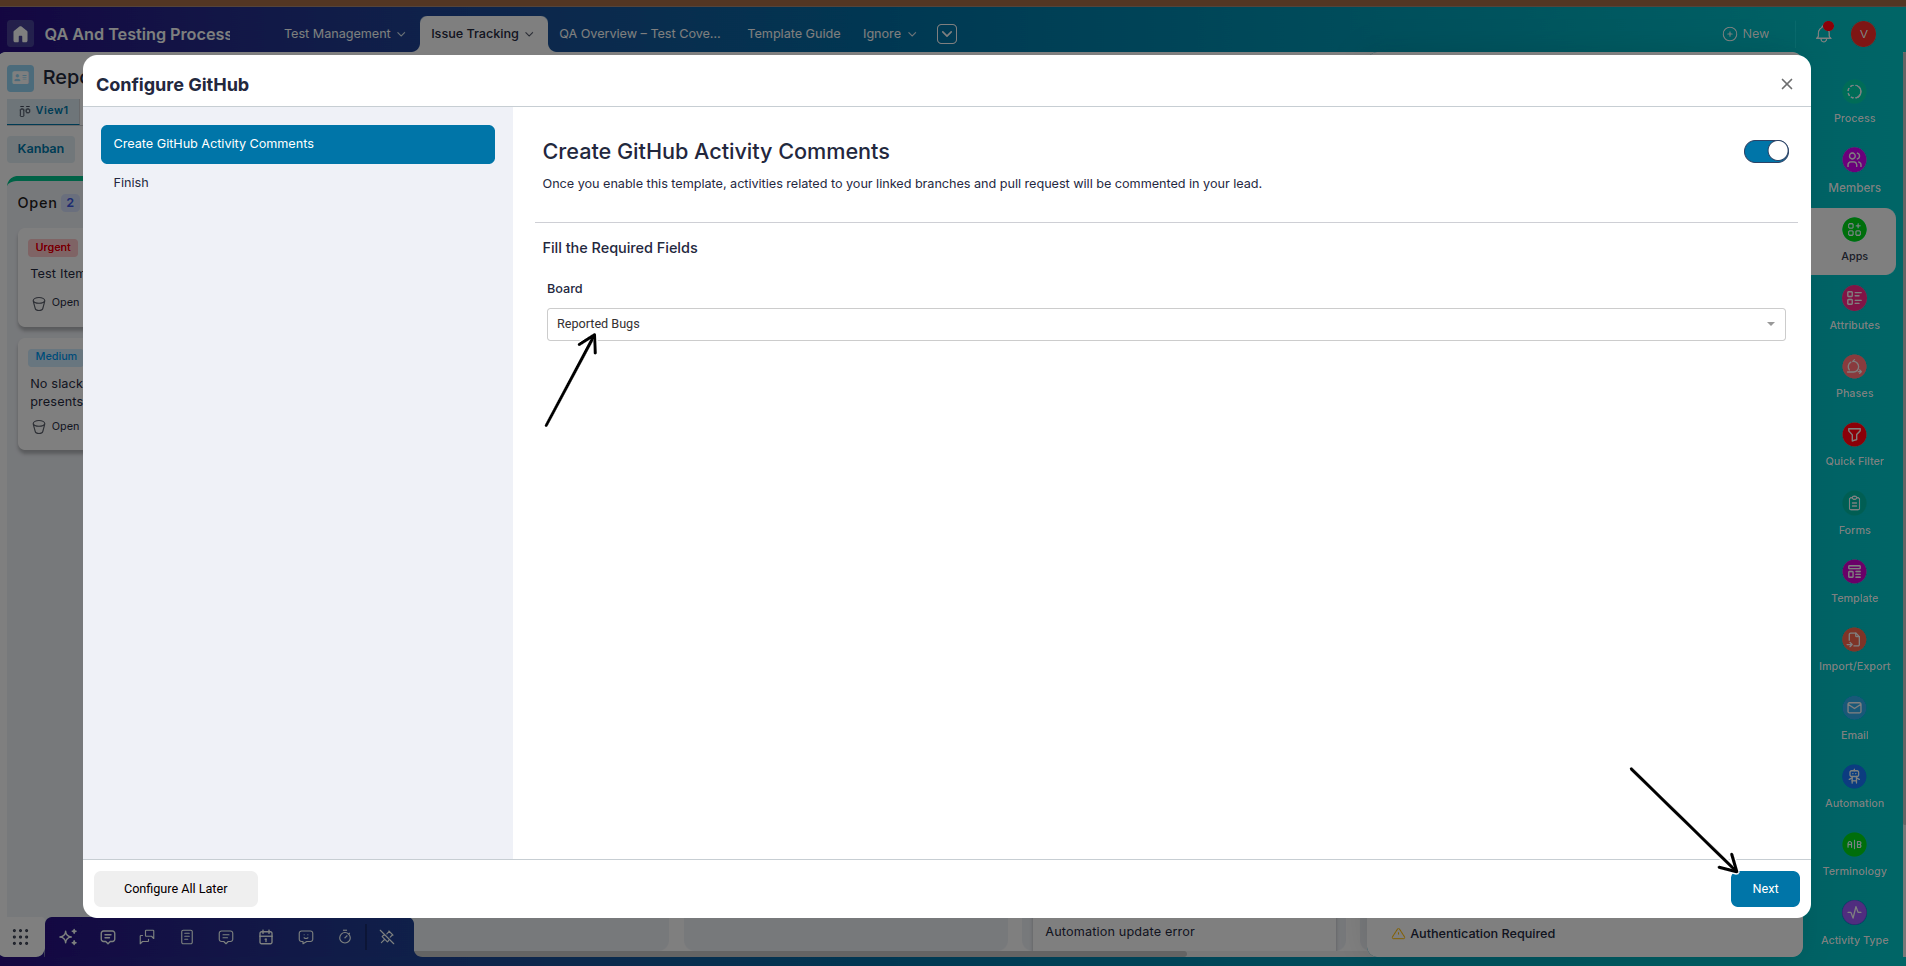Open the Template panel

pyautogui.click(x=1854, y=582)
